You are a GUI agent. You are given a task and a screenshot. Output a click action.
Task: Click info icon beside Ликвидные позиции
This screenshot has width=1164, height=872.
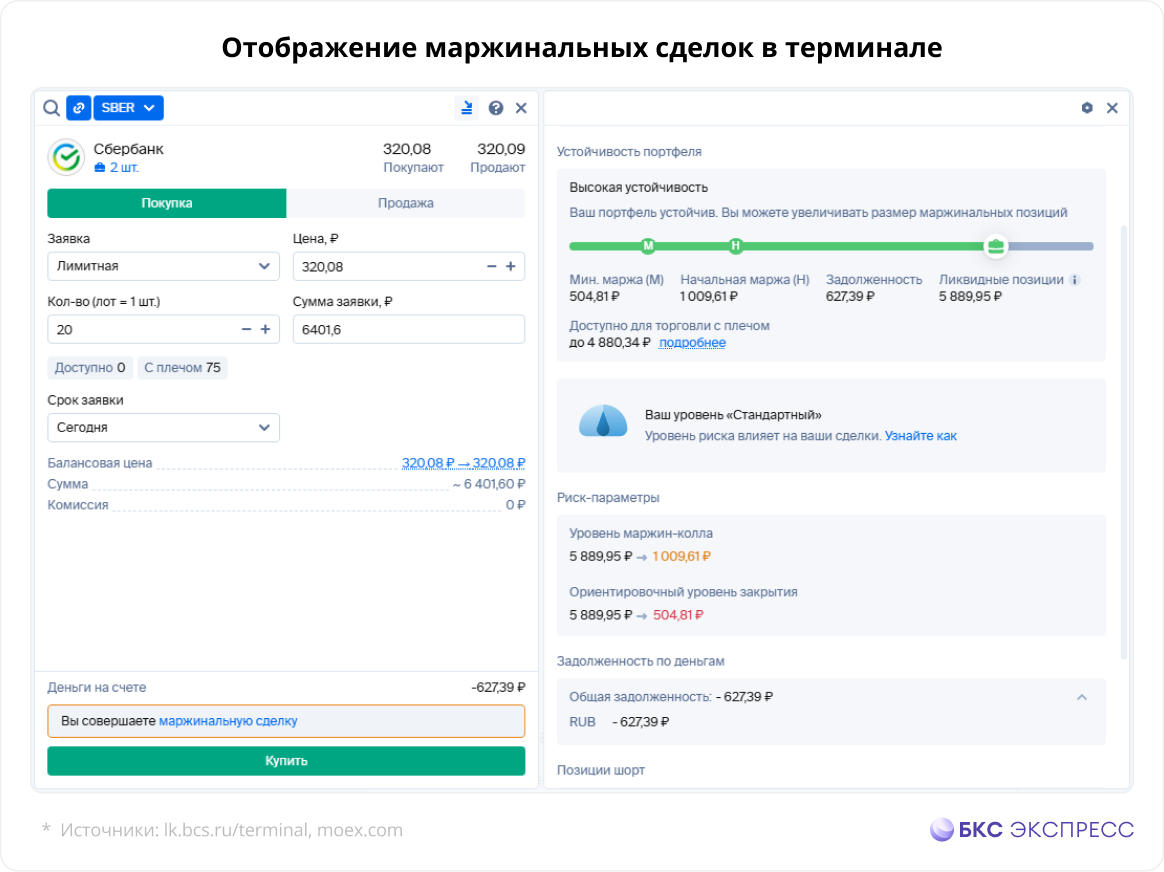point(1075,281)
